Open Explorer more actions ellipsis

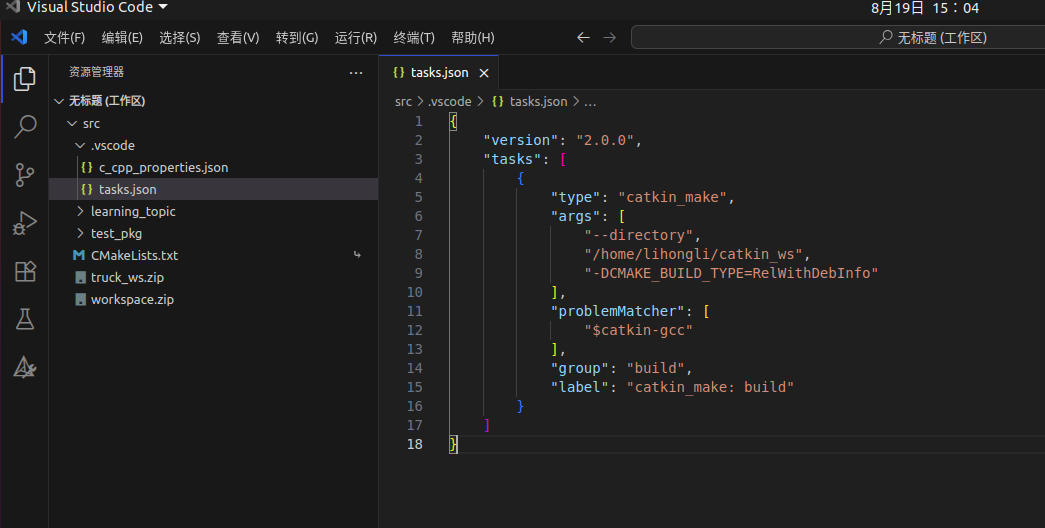coord(356,73)
